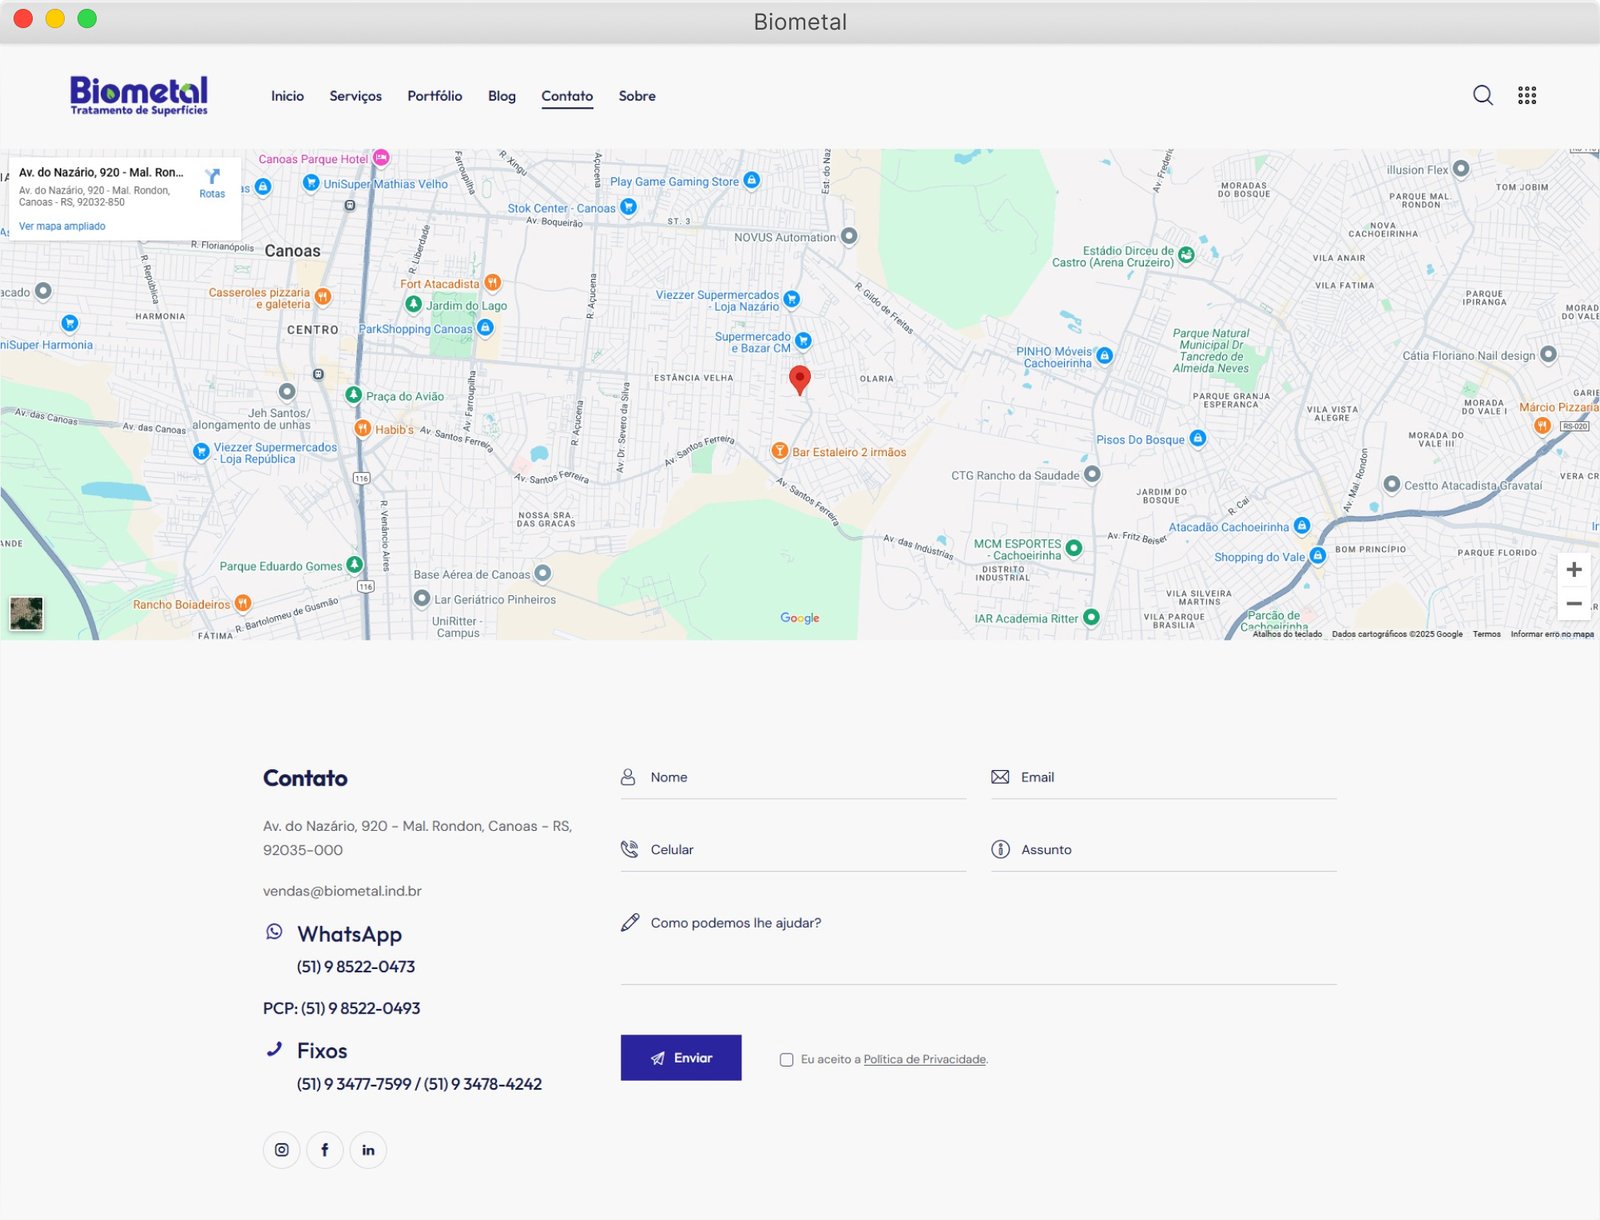1600x1220 pixels.
Task: Click the red location pin on map
Action: [799, 379]
